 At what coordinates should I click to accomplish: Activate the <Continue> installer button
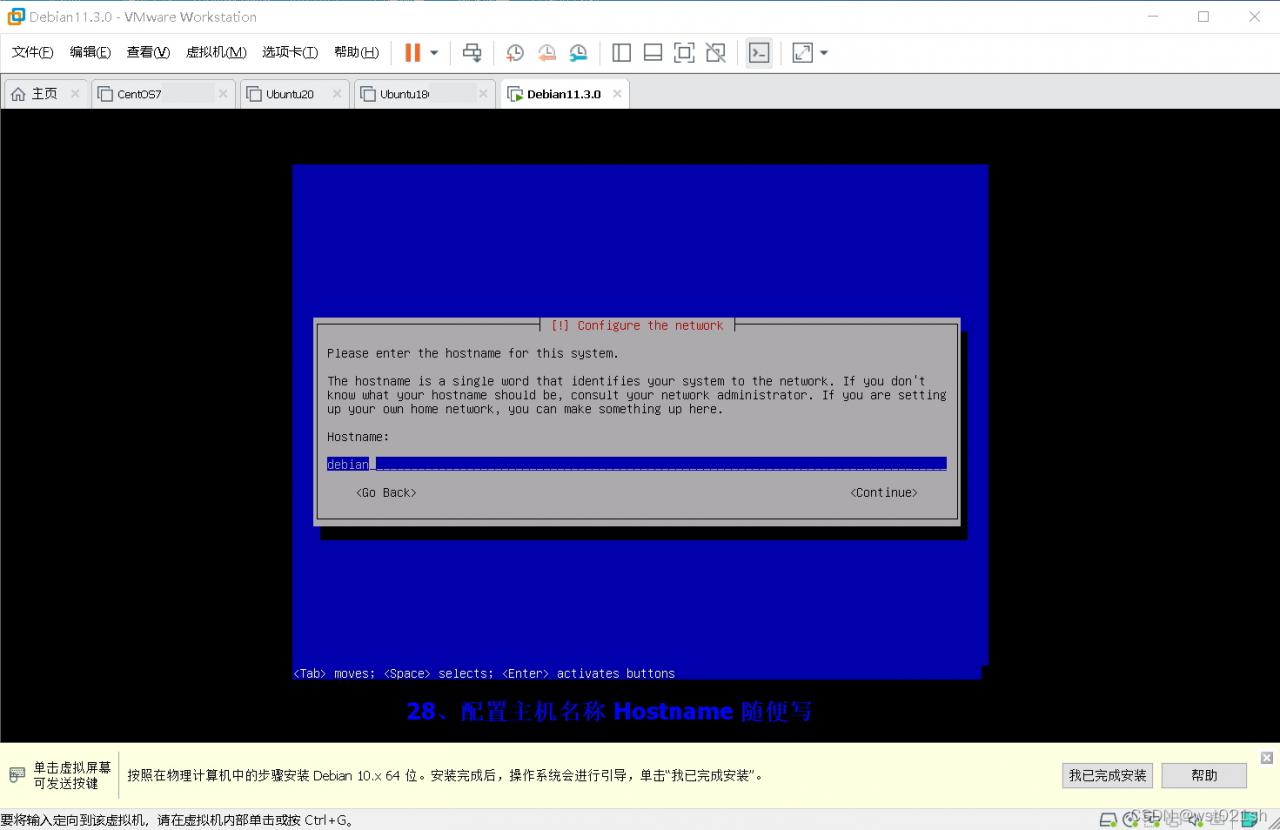point(884,493)
